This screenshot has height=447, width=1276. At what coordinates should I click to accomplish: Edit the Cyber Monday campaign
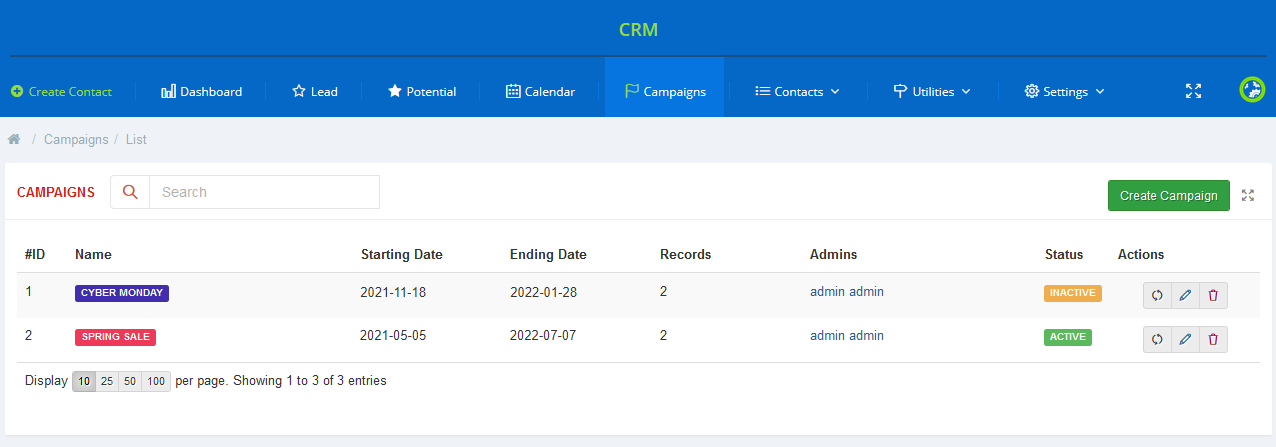coord(1185,295)
